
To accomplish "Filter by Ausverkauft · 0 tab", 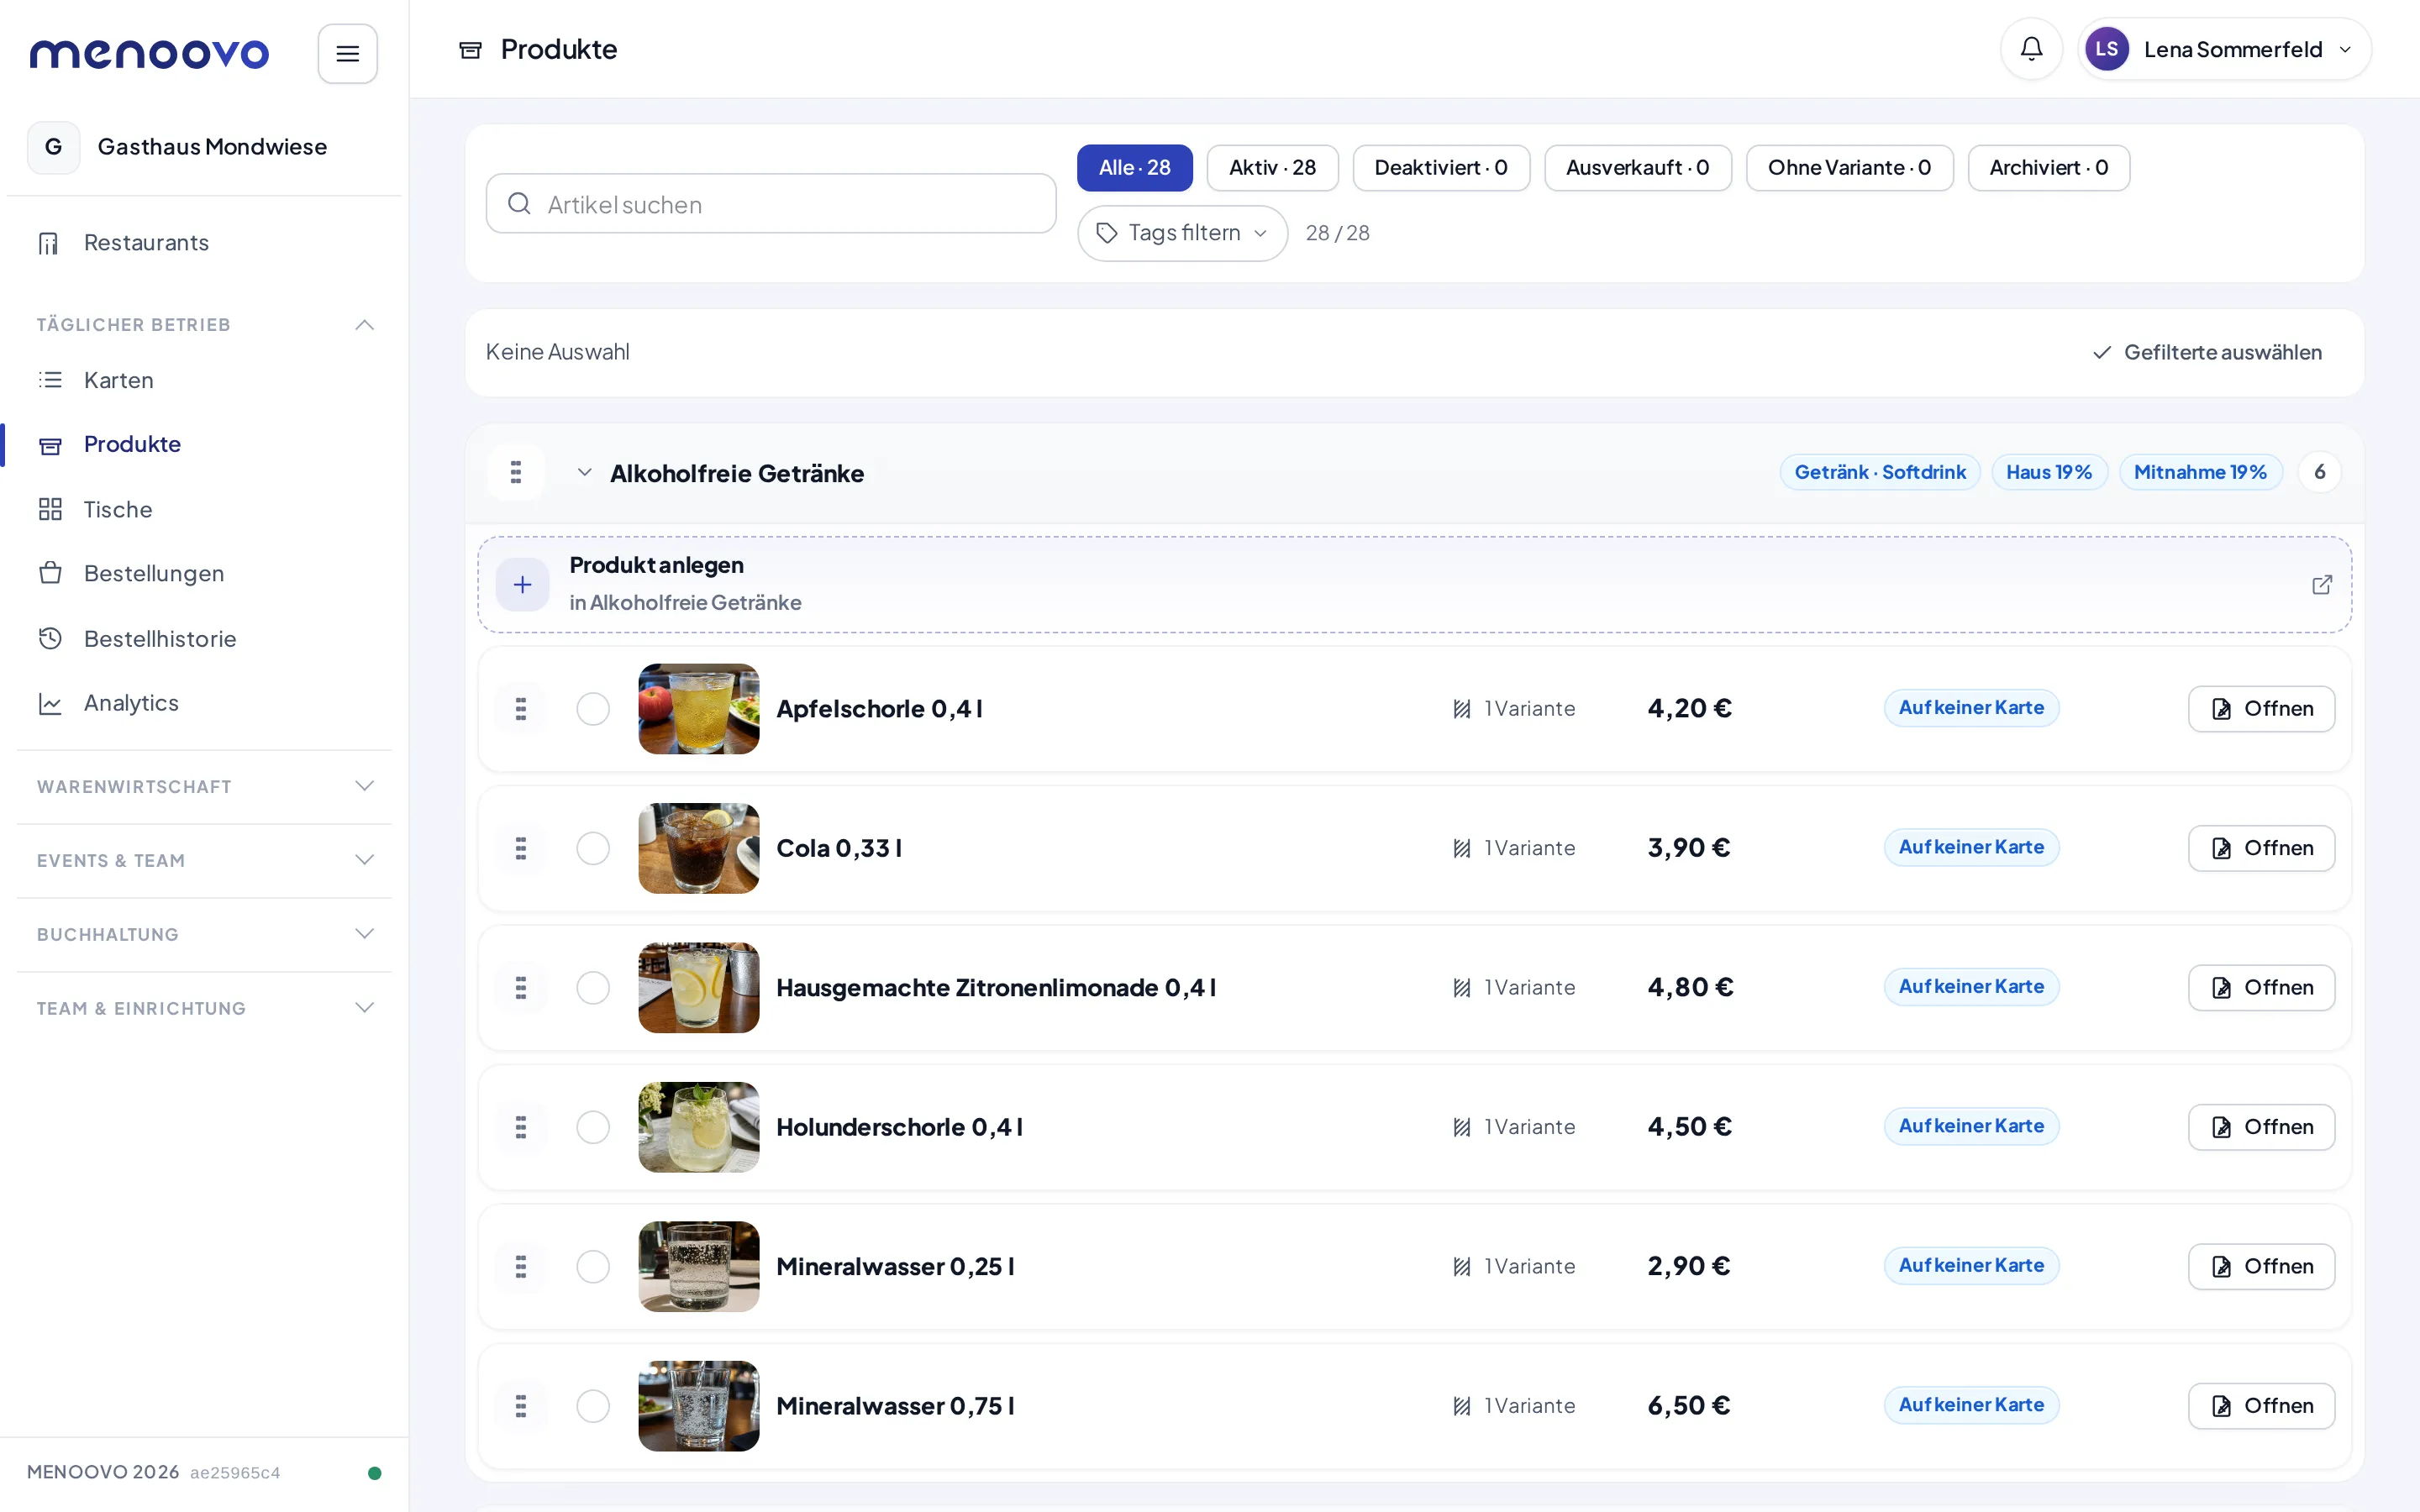I will tap(1637, 168).
